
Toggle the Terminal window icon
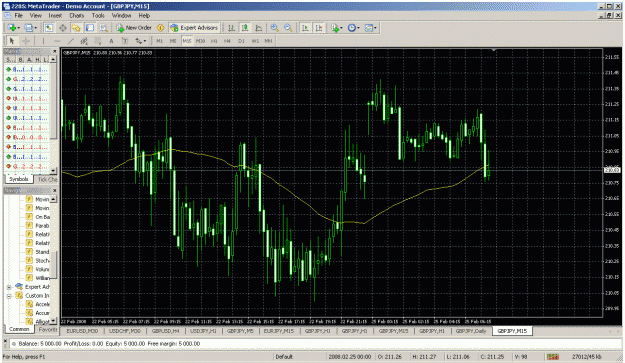(90, 27)
